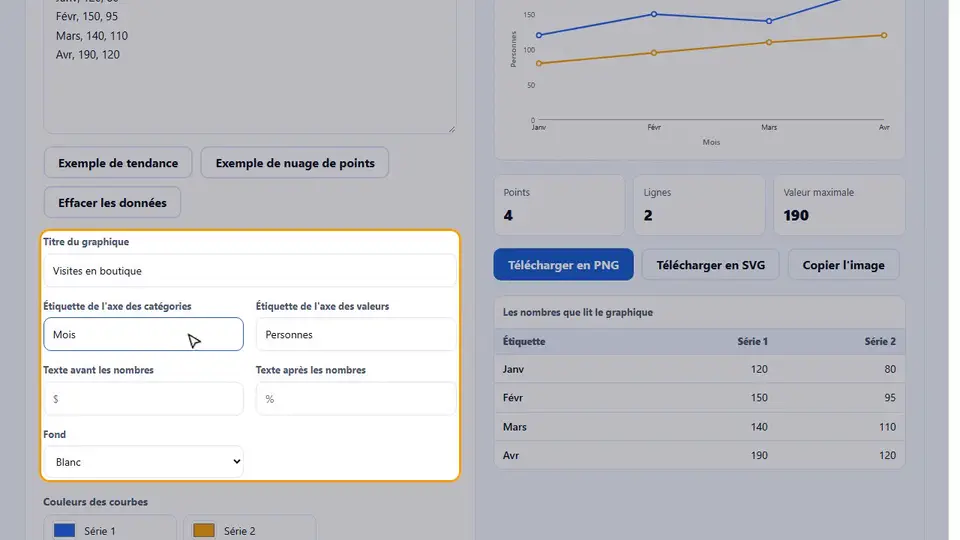Click the blue data point above Févr
Screen dimensions: 960x540
point(654,14)
